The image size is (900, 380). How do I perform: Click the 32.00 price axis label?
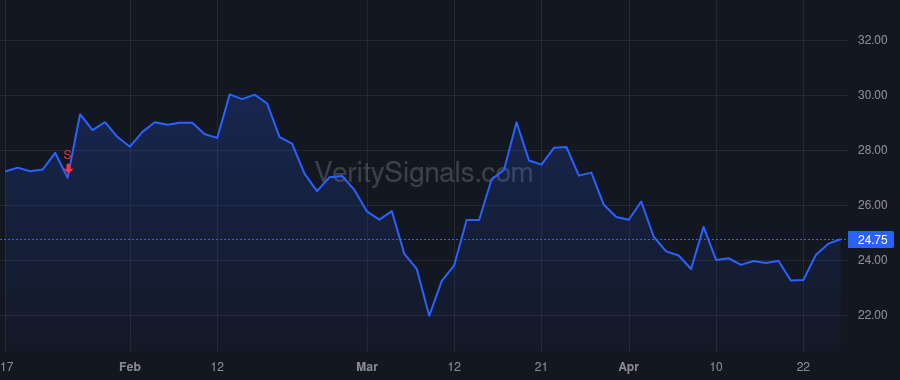872,40
